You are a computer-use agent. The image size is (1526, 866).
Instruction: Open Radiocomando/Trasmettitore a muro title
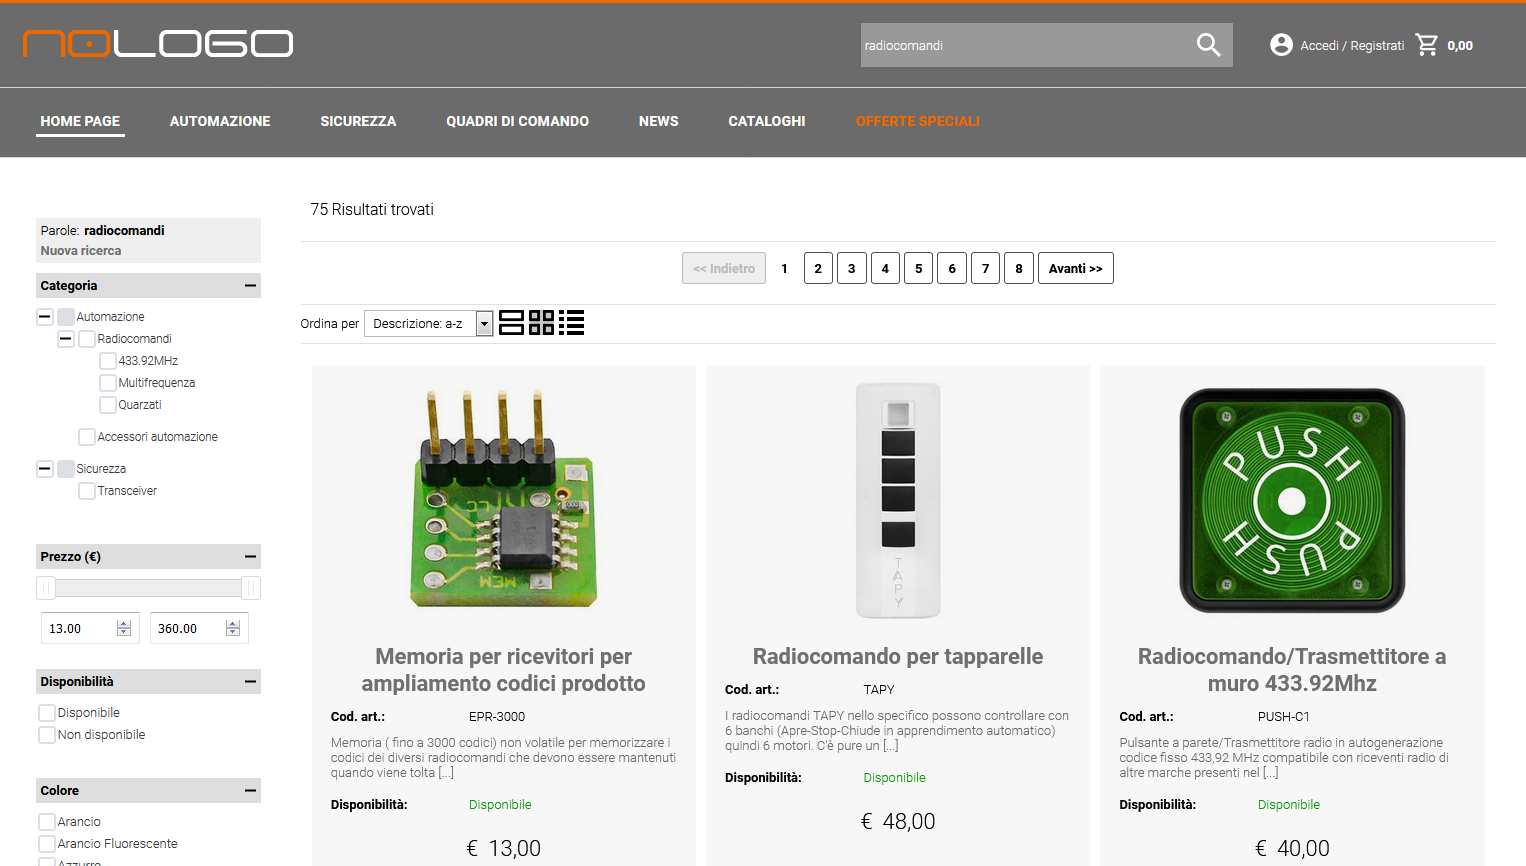(x=1292, y=670)
